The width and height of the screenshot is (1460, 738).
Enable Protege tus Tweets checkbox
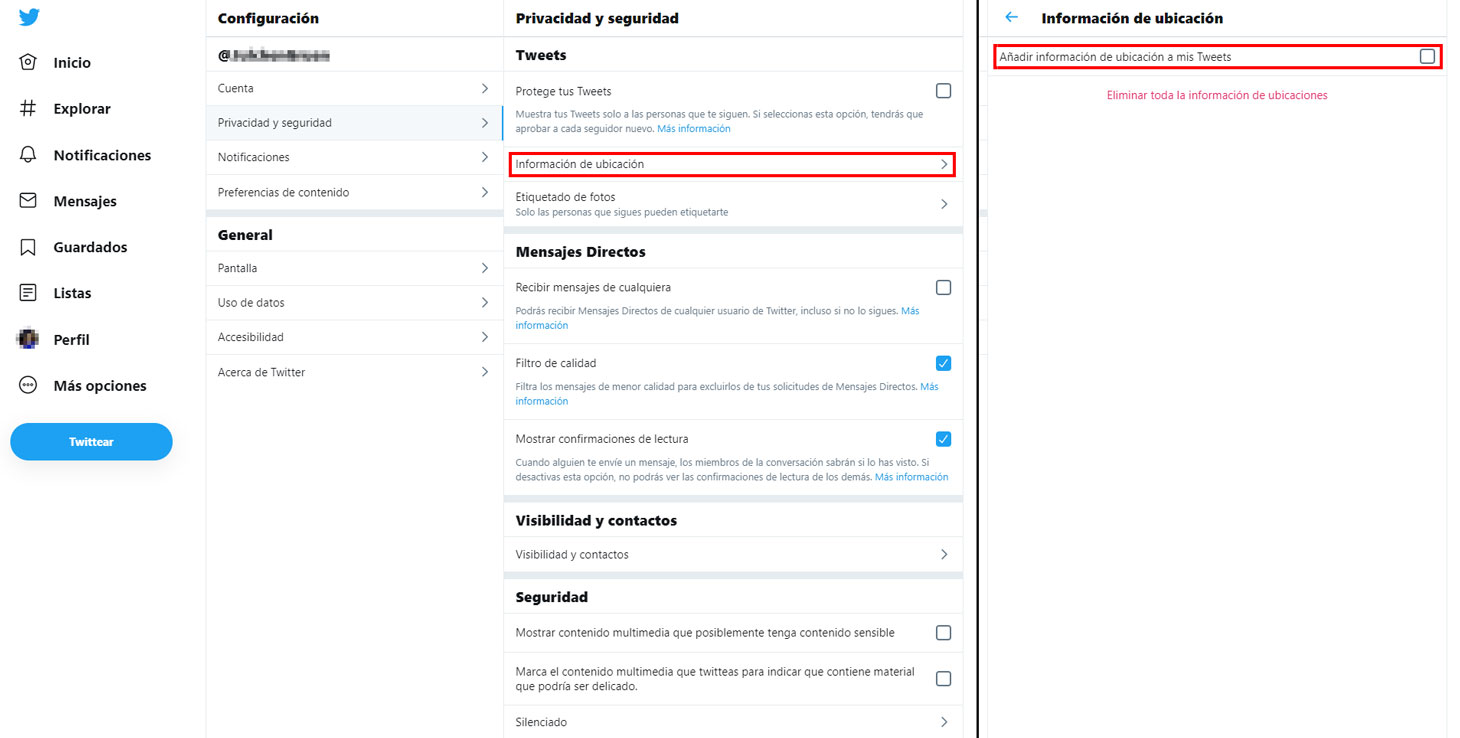pyautogui.click(x=943, y=91)
